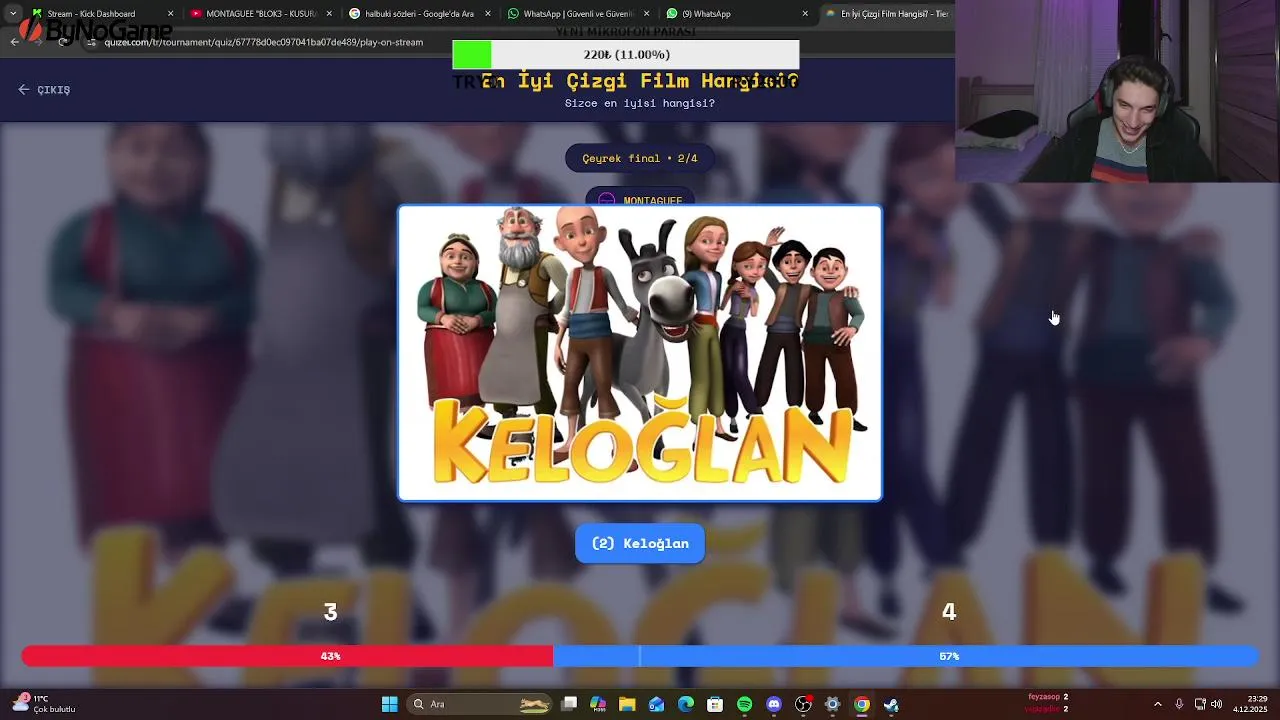1280x720 pixels.
Task: Select the (2) Keloğlan answer button
Action: coord(640,543)
